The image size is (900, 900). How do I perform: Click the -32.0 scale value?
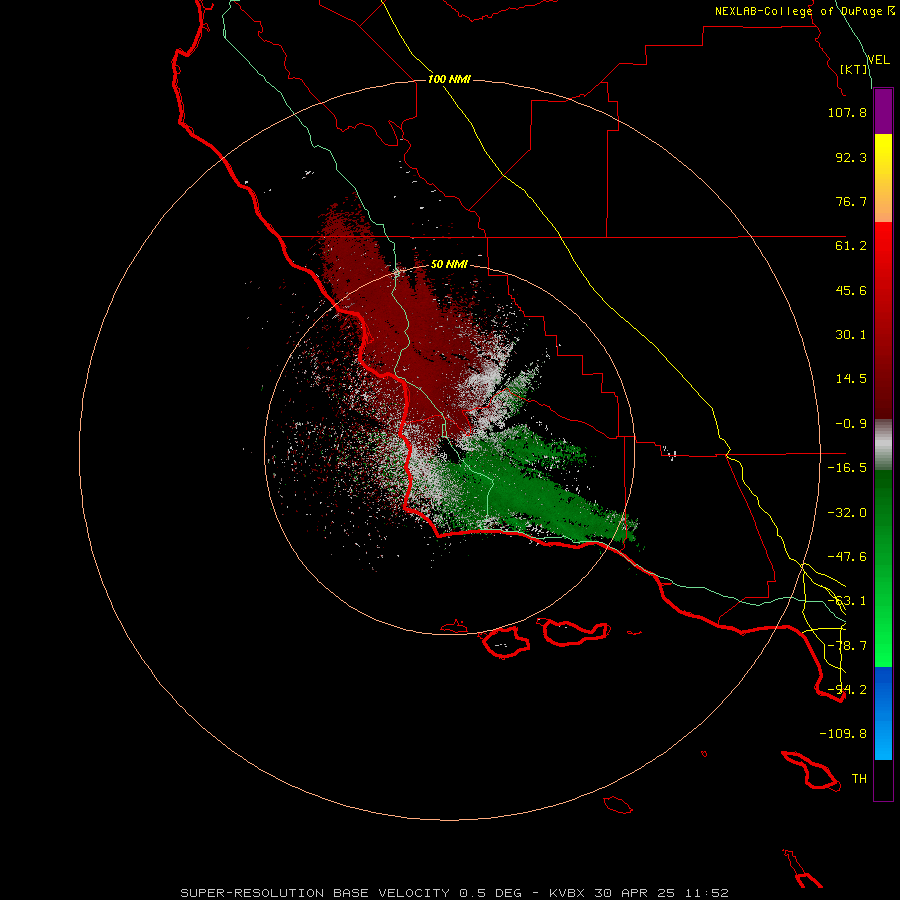[x=847, y=513]
